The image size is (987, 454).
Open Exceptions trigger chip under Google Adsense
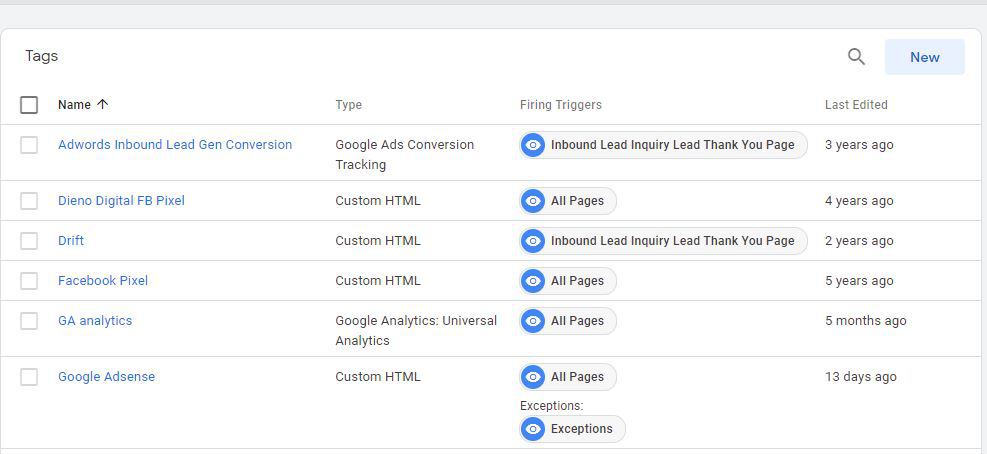coord(573,429)
